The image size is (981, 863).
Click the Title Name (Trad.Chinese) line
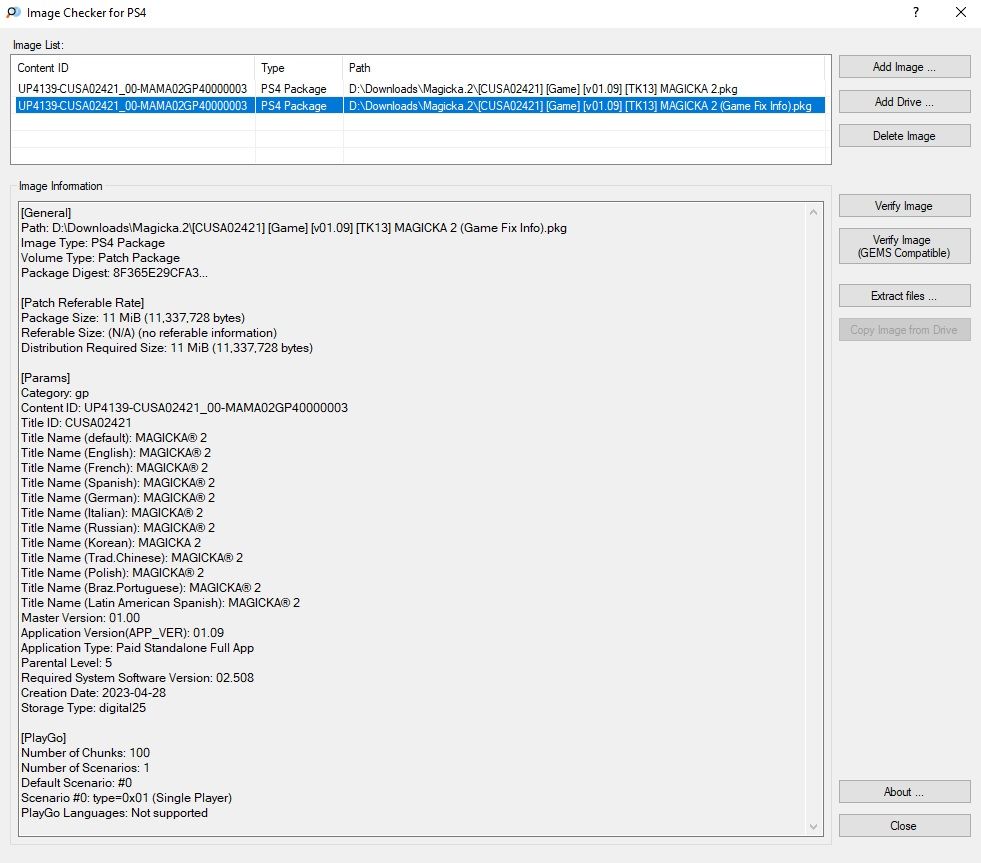click(131, 558)
